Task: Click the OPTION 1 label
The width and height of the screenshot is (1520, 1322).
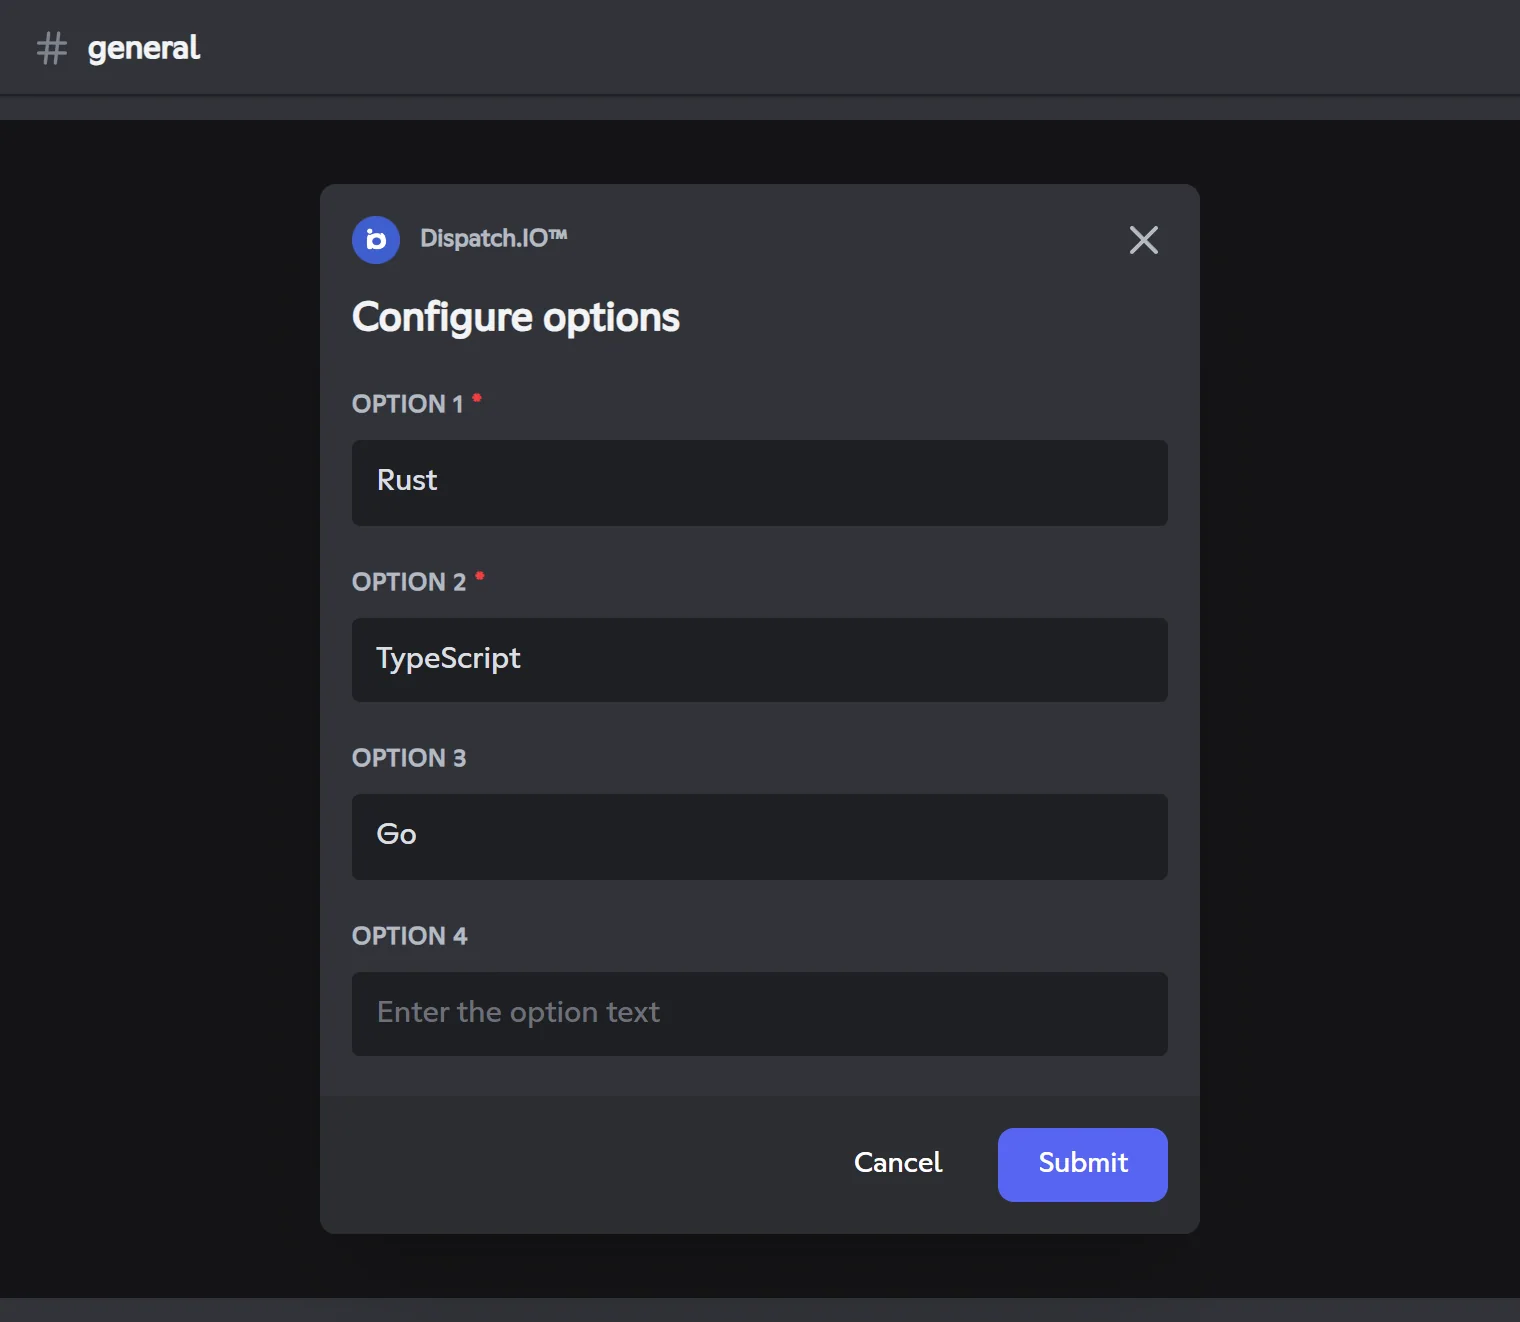Action: 408,404
